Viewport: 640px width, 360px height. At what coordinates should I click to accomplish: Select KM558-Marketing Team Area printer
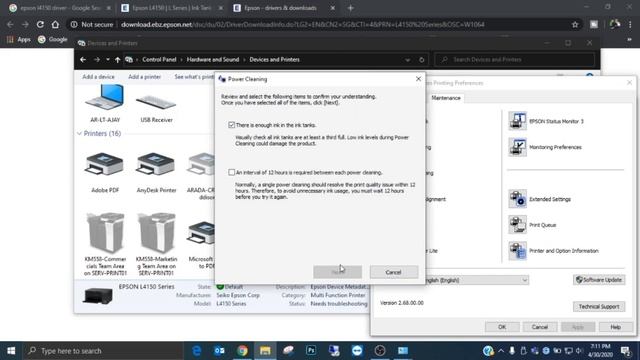pyautogui.click(x=156, y=244)
